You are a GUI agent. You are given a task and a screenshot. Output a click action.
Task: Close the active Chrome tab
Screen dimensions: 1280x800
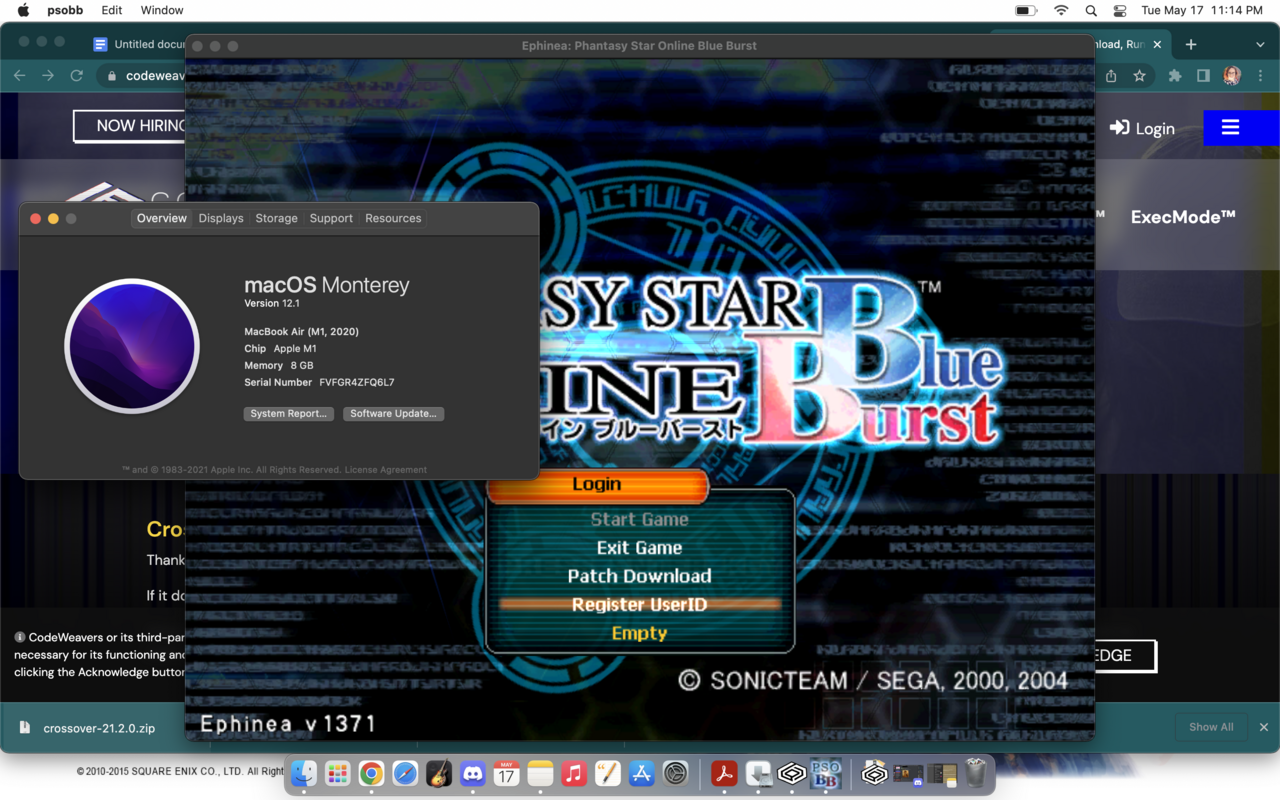point(1158,44)
